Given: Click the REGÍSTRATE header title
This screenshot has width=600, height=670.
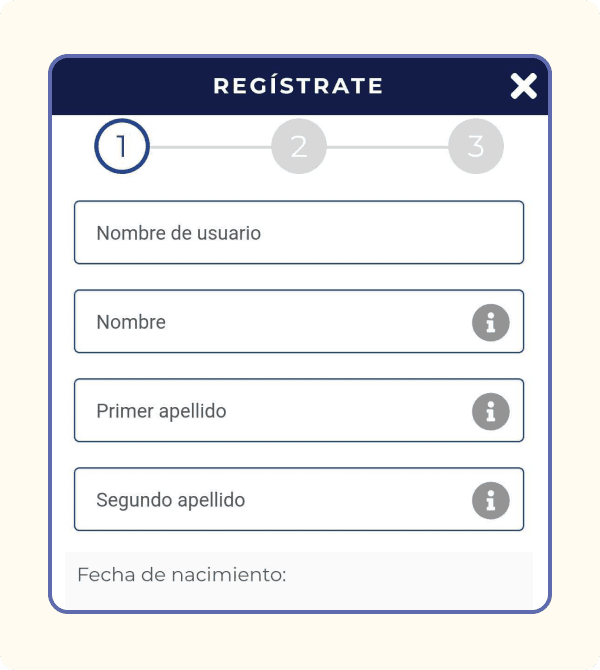Looking at the screenshot, I should (x=298, y=86).
